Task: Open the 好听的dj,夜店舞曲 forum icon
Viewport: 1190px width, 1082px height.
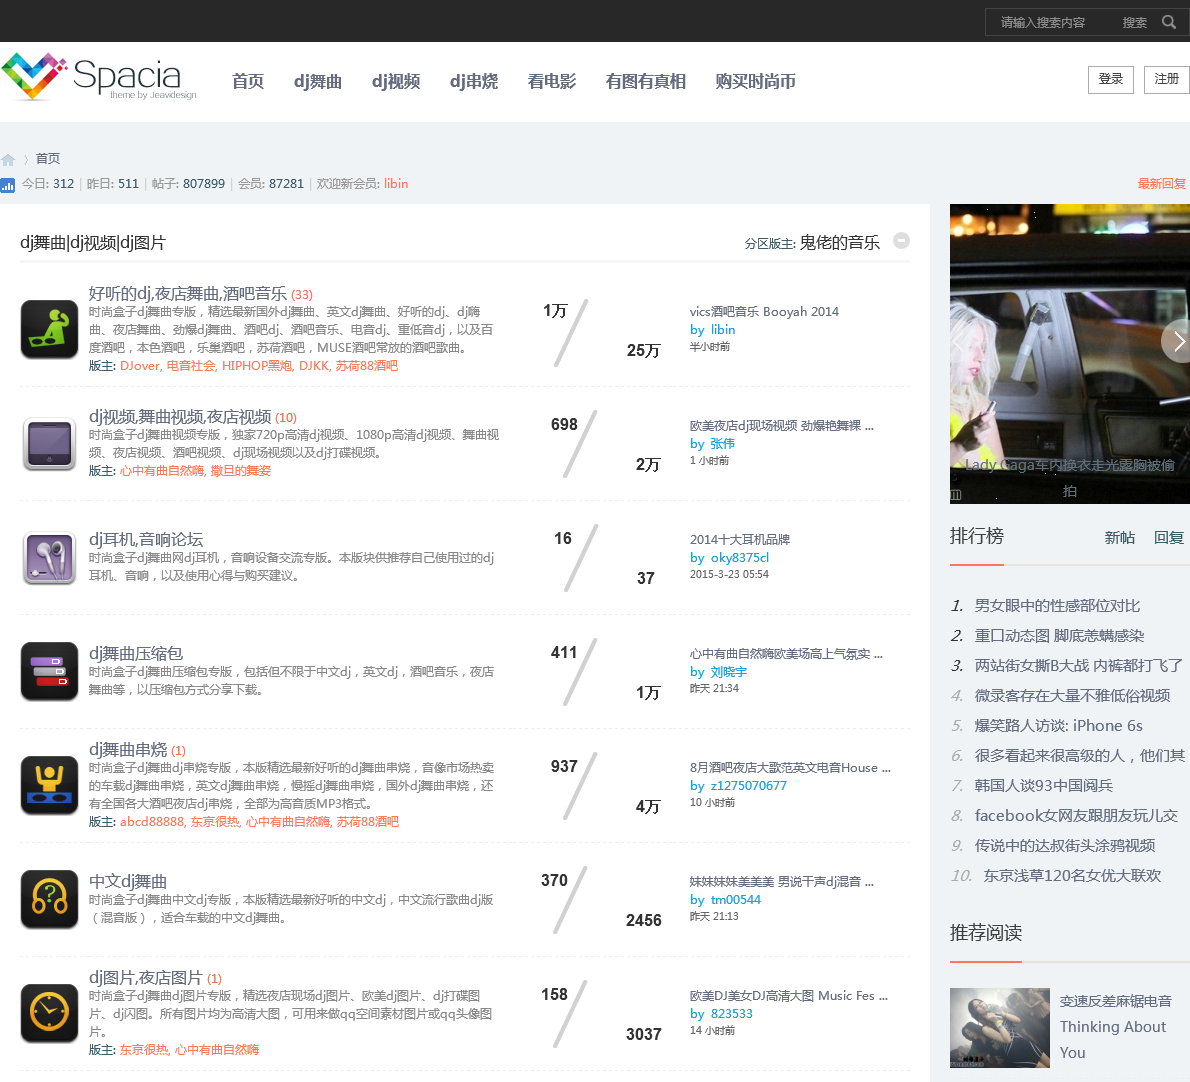Action: click(x=49, y=329)
